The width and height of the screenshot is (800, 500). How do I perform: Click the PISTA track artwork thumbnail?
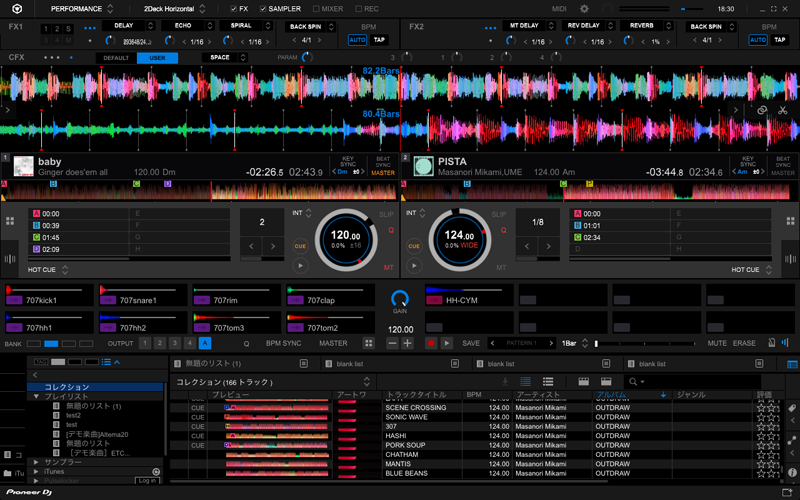click(423, 166)
